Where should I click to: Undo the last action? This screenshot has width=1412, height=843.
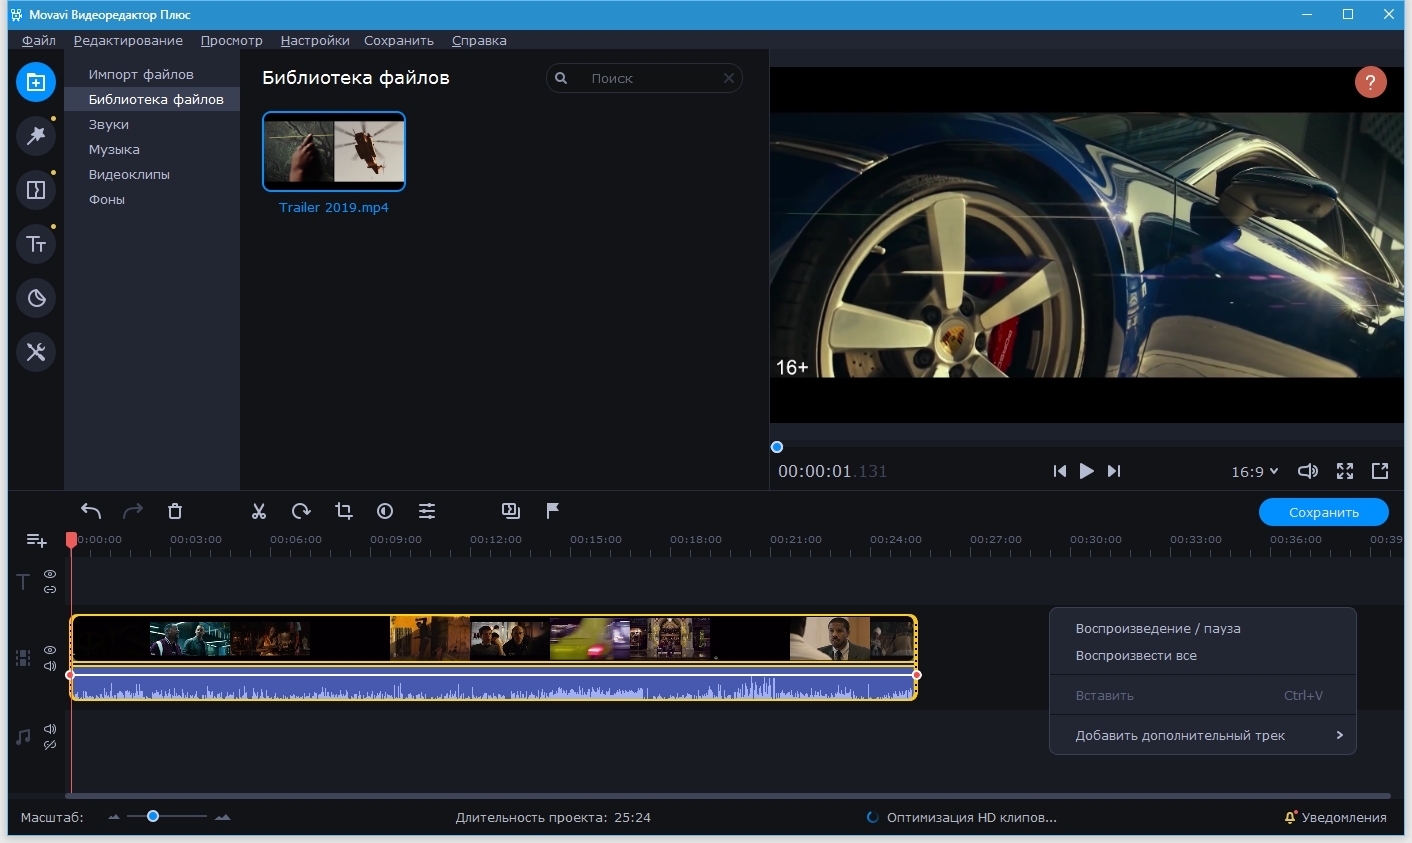[91, 511]
